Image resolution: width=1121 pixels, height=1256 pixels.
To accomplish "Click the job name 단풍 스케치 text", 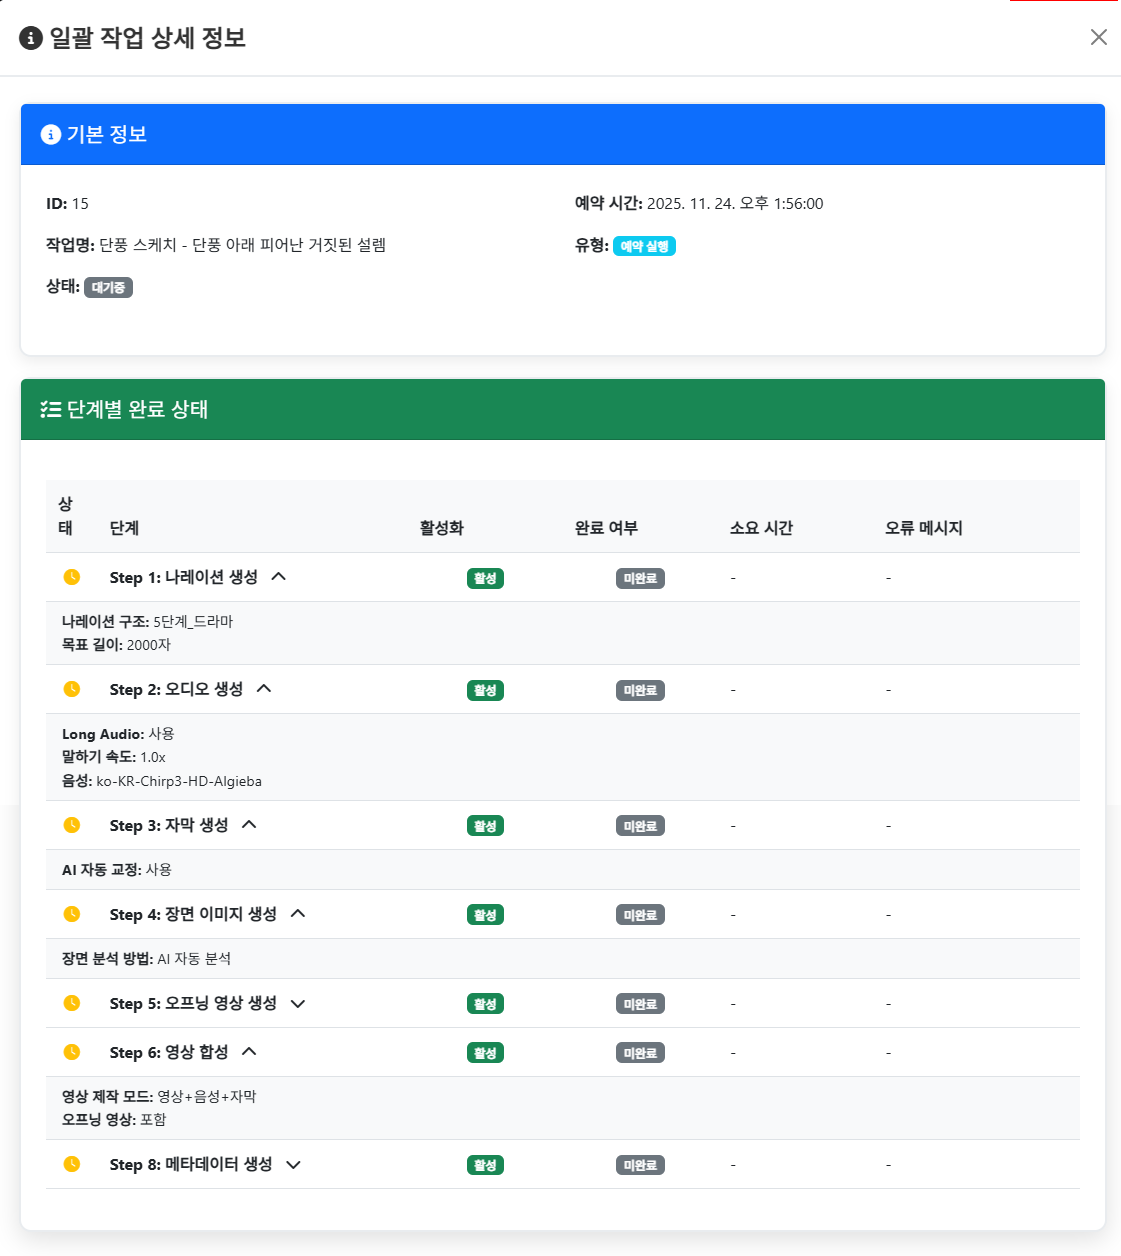I will 242,245.
